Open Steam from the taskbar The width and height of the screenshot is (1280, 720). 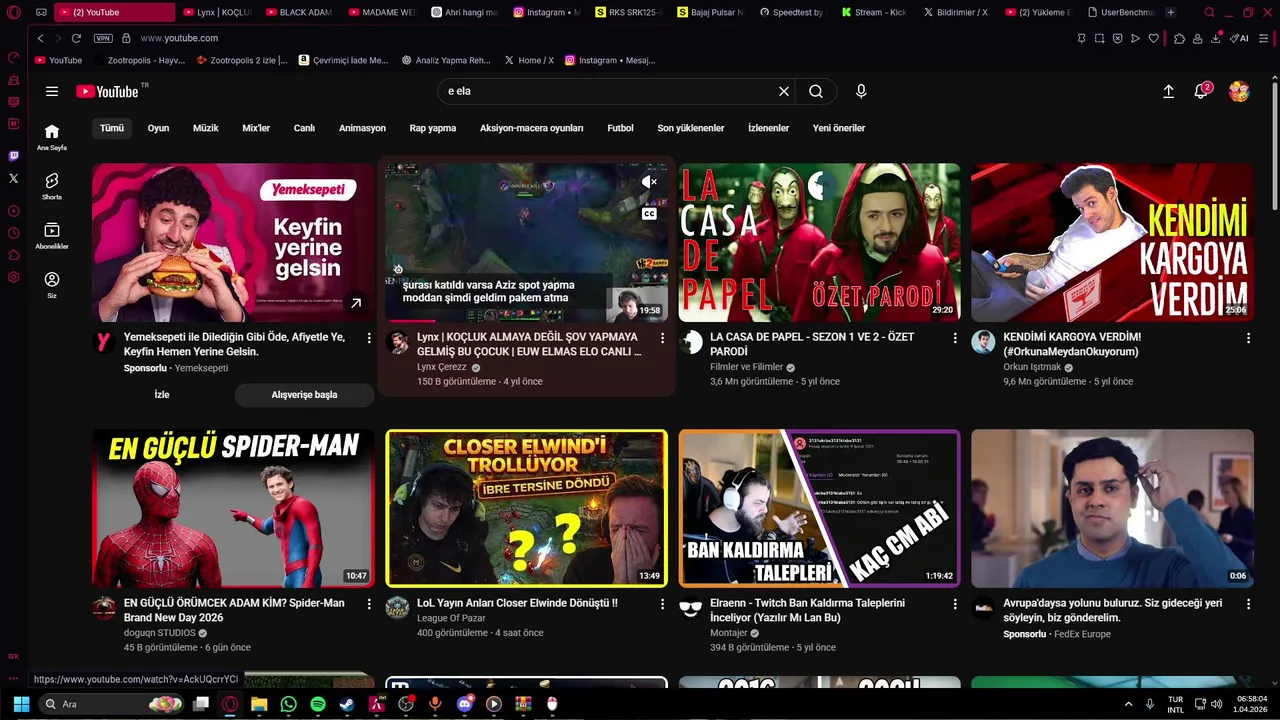pos(347,704)
